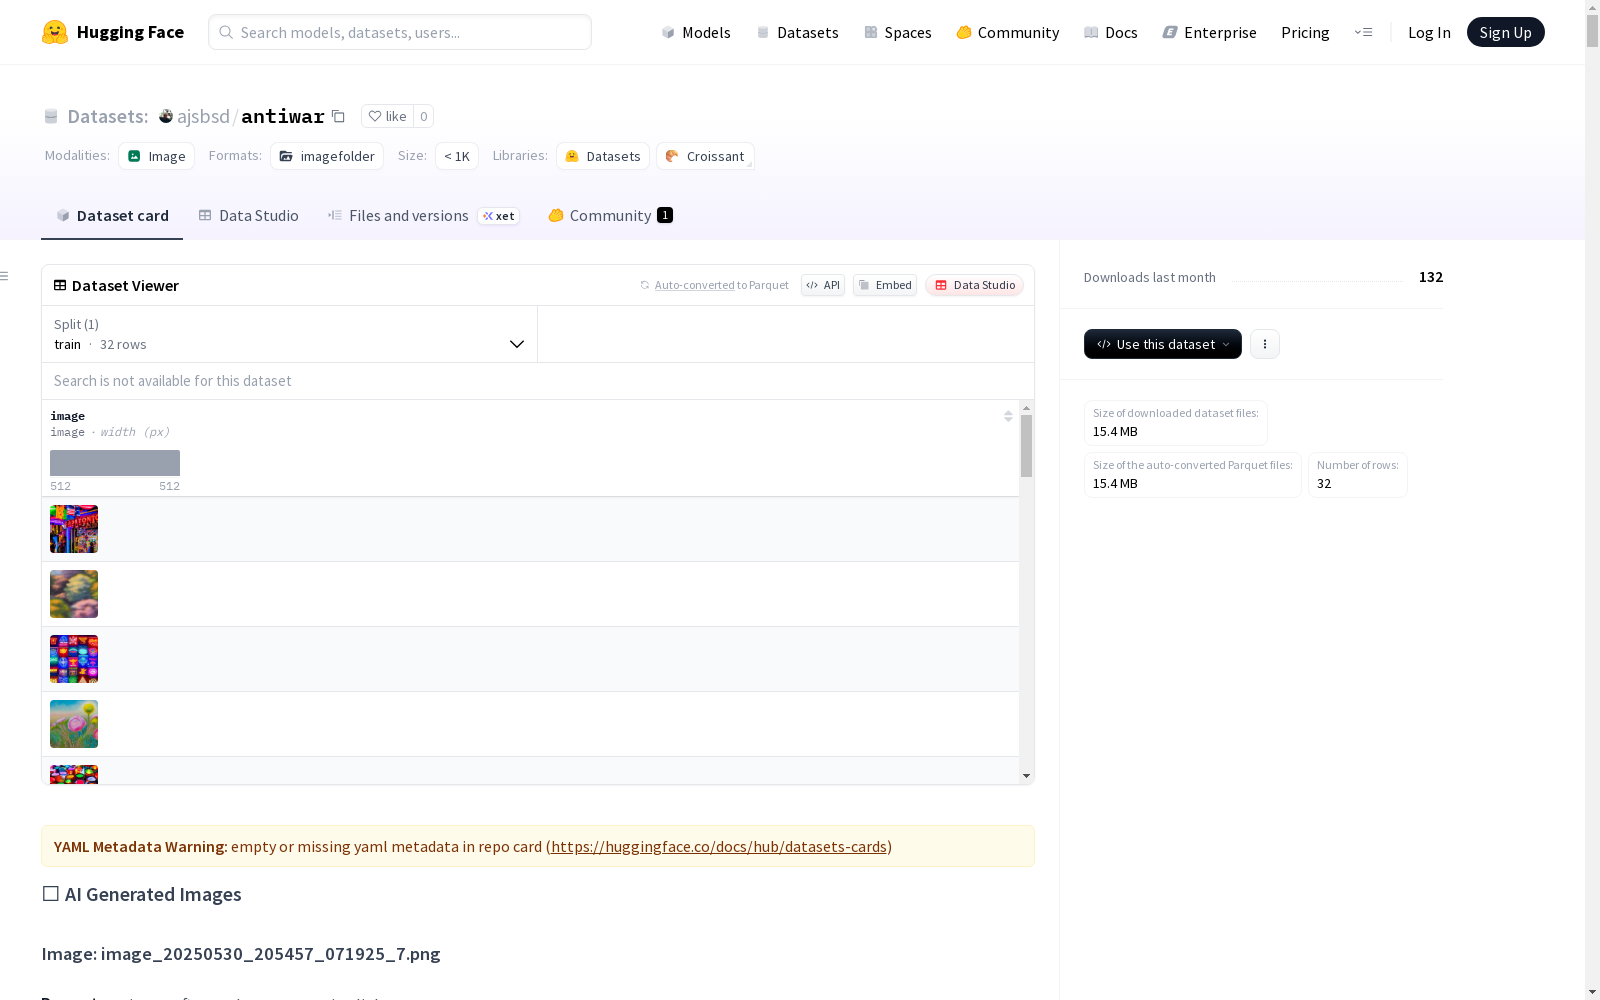Focus the search models and datasets field
The width and height of the screenshot is (1600, 1000).
tap(400, 32)
